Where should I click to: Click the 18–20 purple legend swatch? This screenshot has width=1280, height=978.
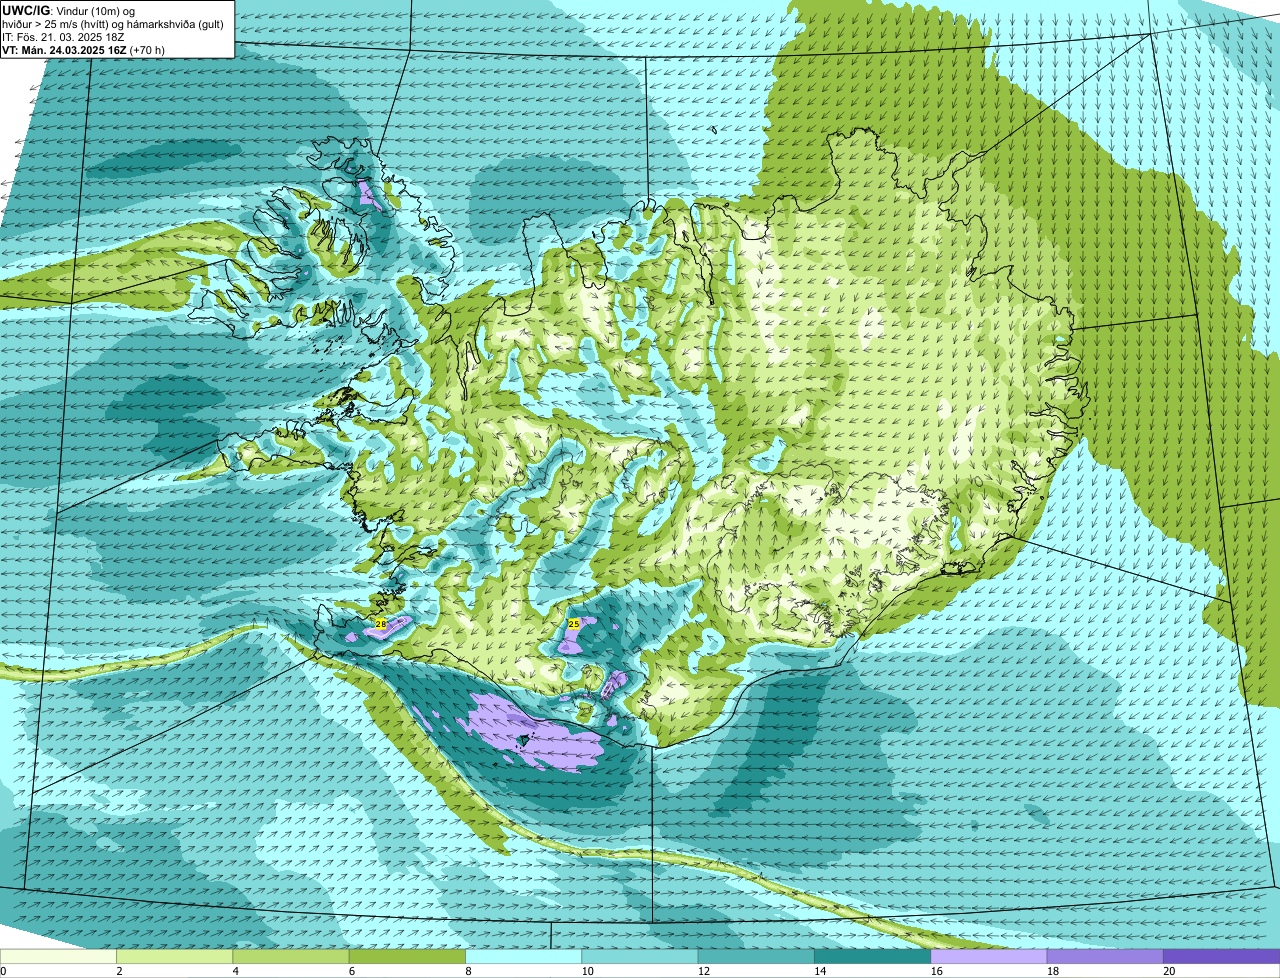coord(1105,957)
